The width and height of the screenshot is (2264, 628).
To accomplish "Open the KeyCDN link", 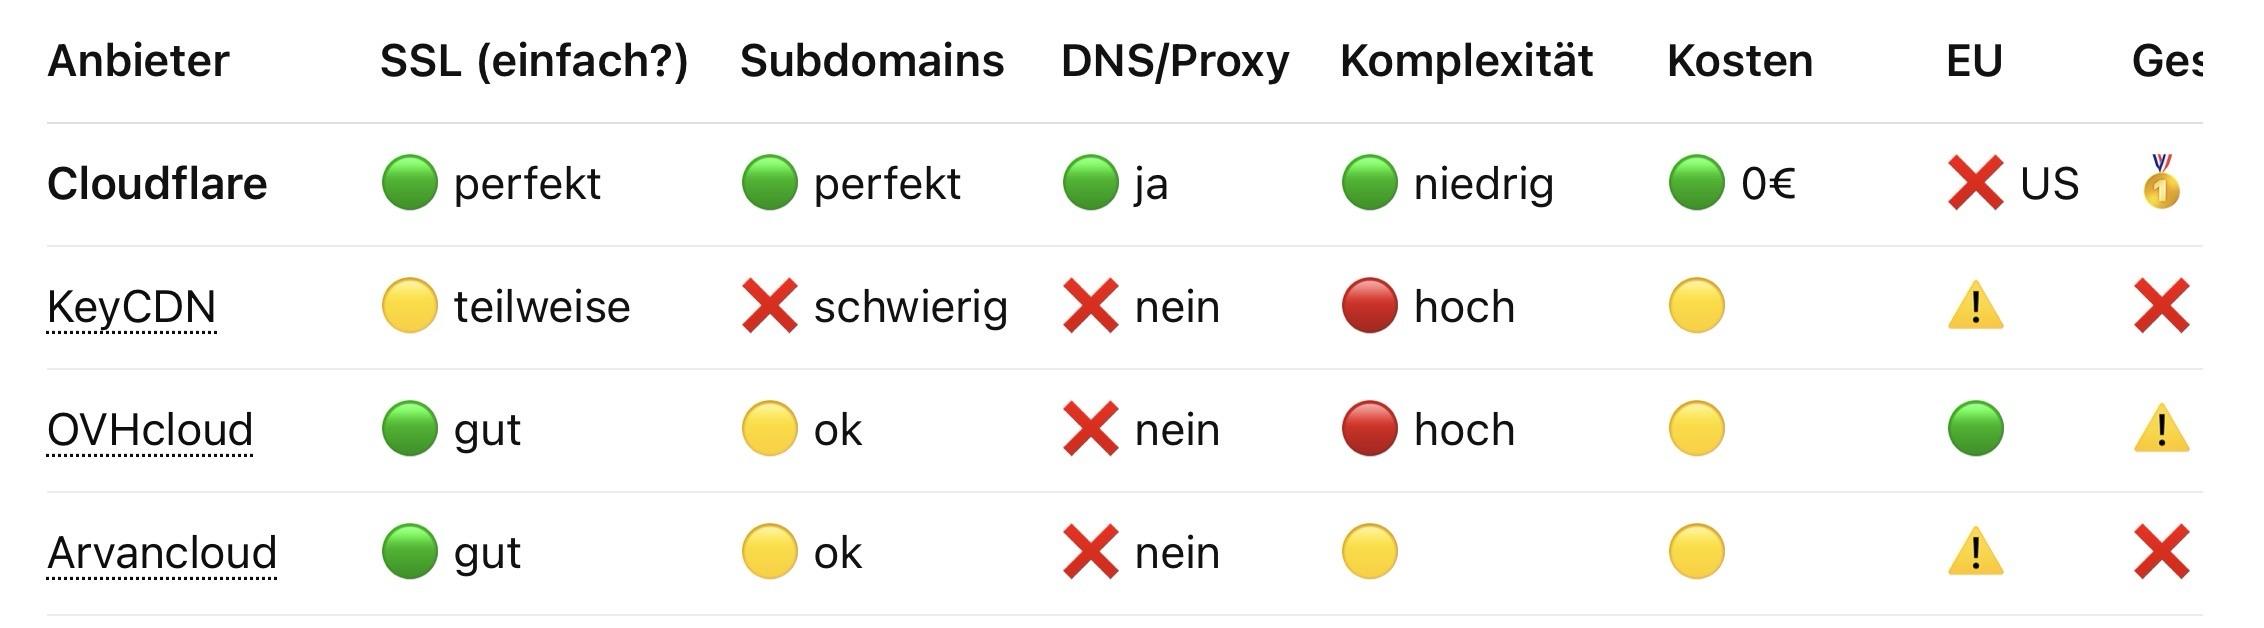I will tap(131, 306).
